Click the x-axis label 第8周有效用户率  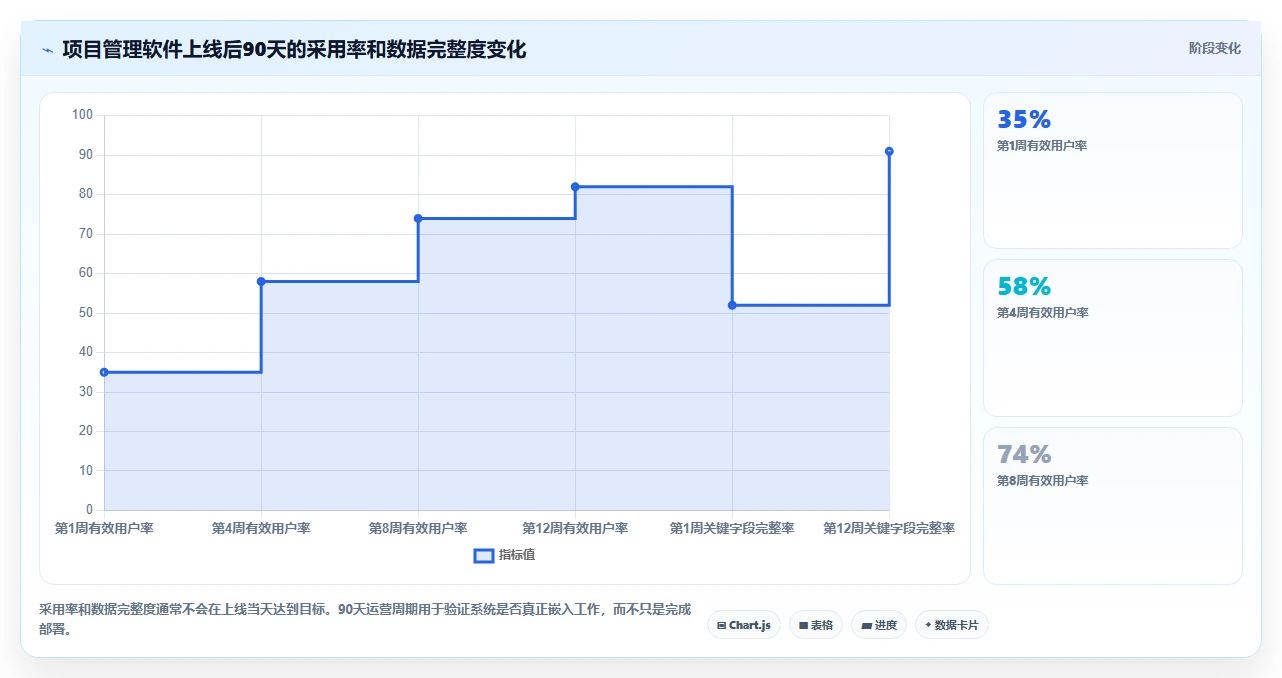(418, 528)
